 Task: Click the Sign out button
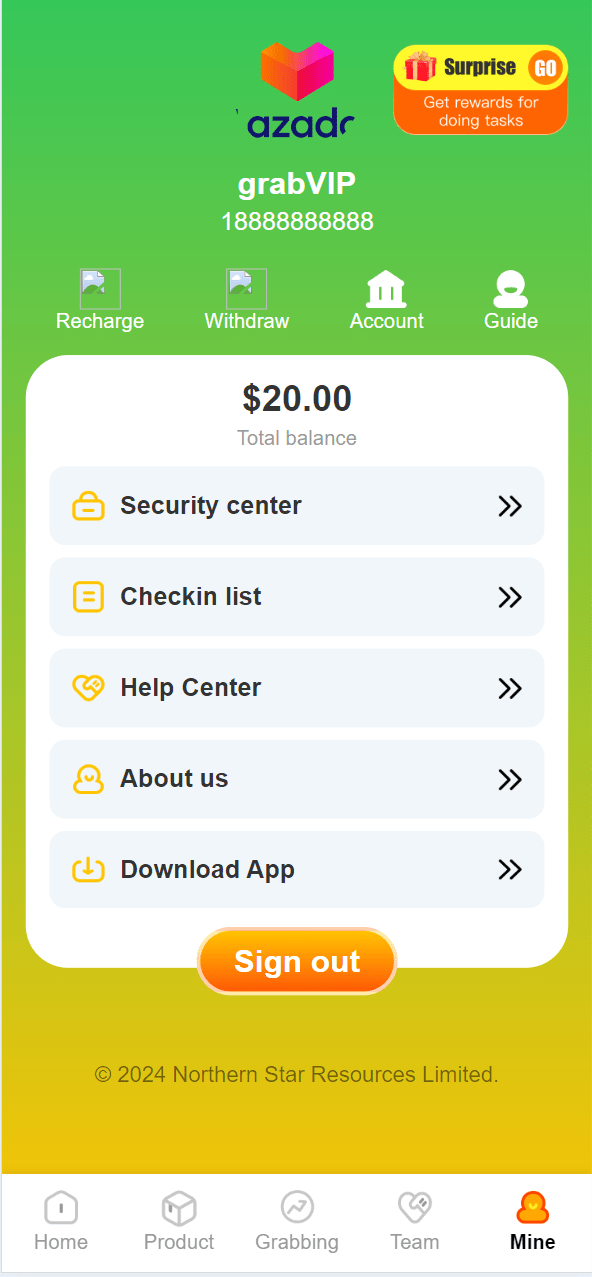pyautogui.click(x=297, y=961)
